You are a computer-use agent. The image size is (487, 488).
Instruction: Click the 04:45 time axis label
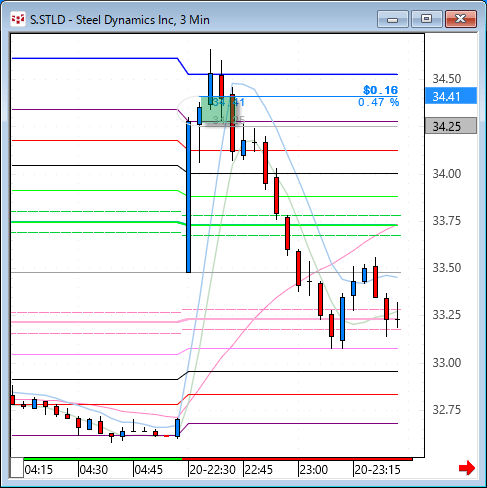tap(149, 470)
